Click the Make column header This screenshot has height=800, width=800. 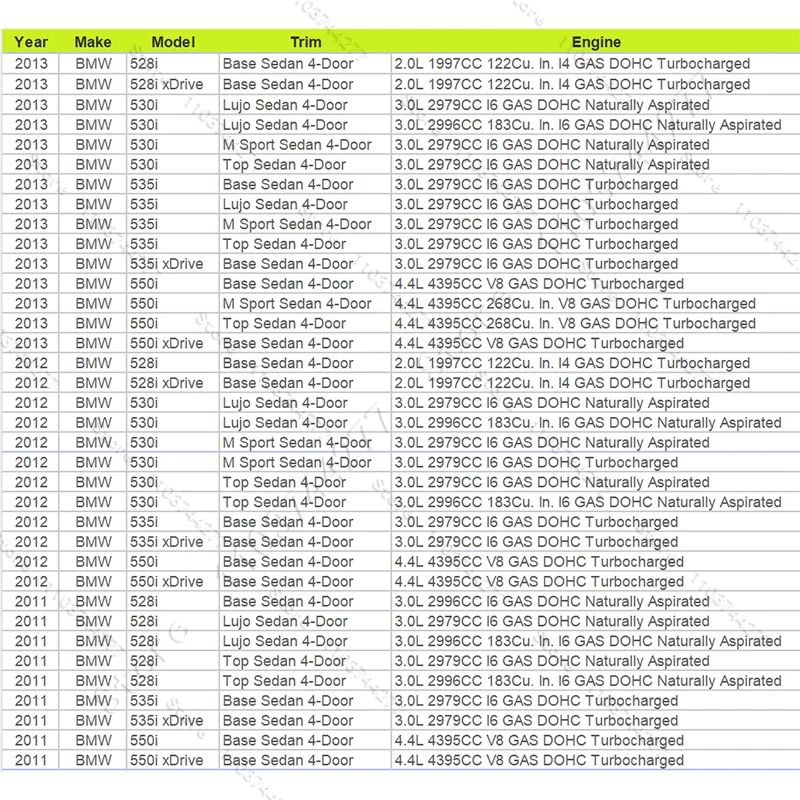pyautogui.click(x=93, y=42)
